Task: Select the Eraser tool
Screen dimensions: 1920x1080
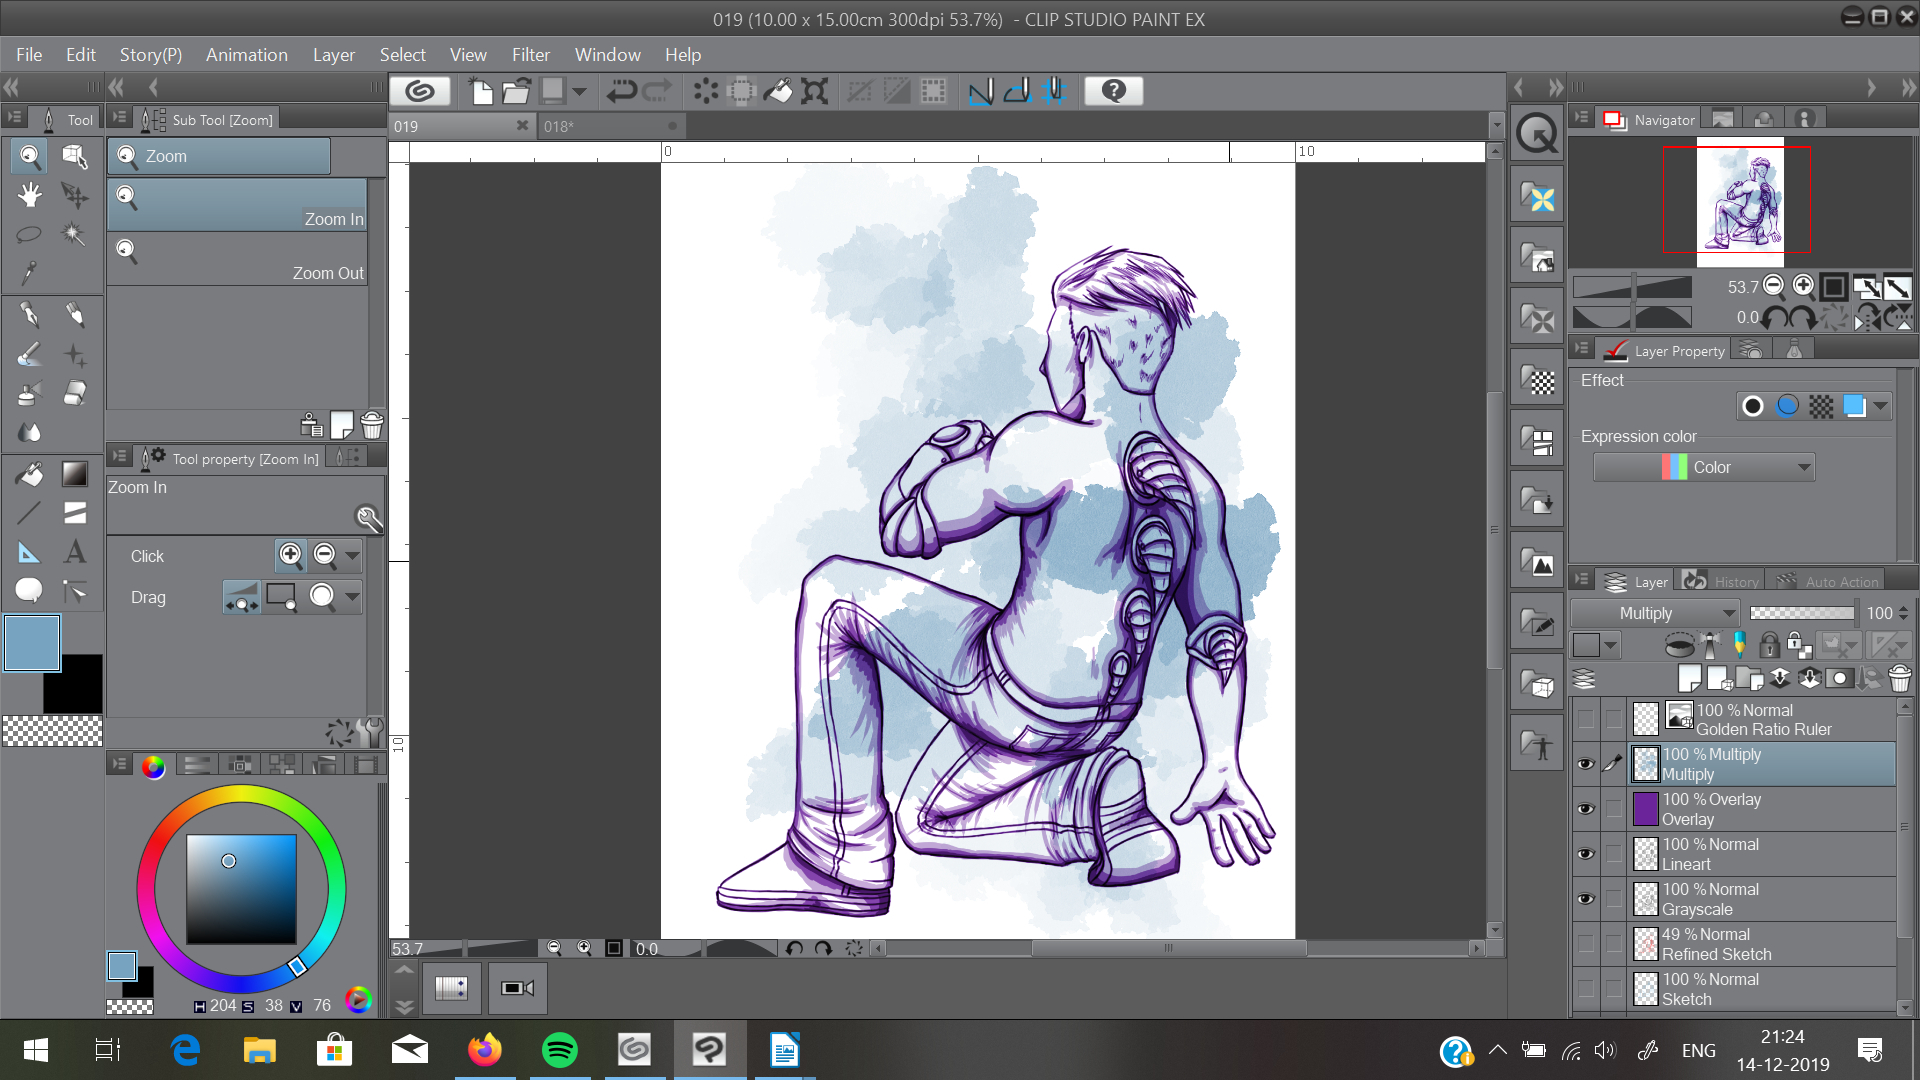Action: (75, 394)
